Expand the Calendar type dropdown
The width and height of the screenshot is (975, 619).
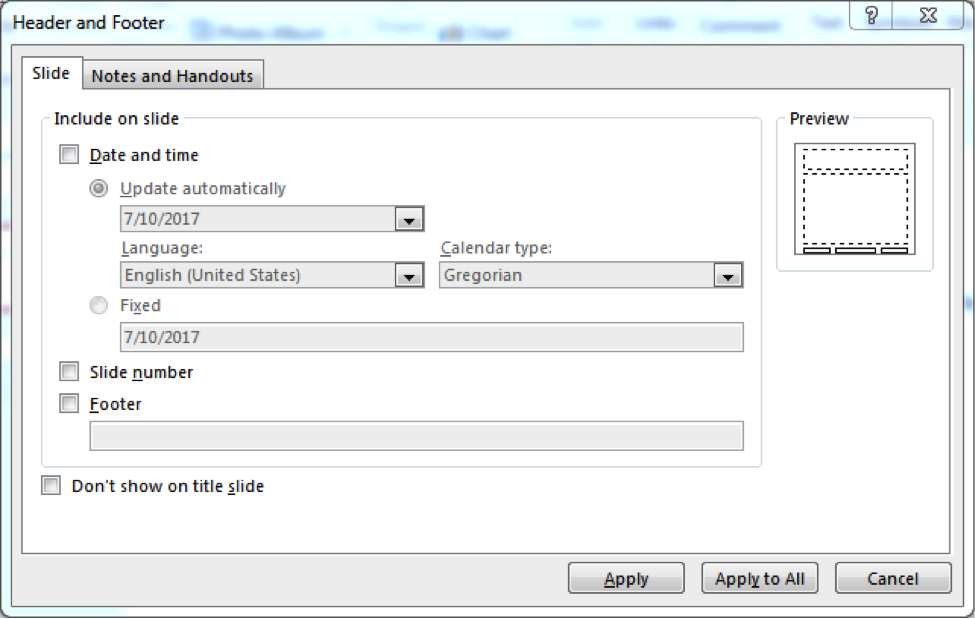coord(727,275)
